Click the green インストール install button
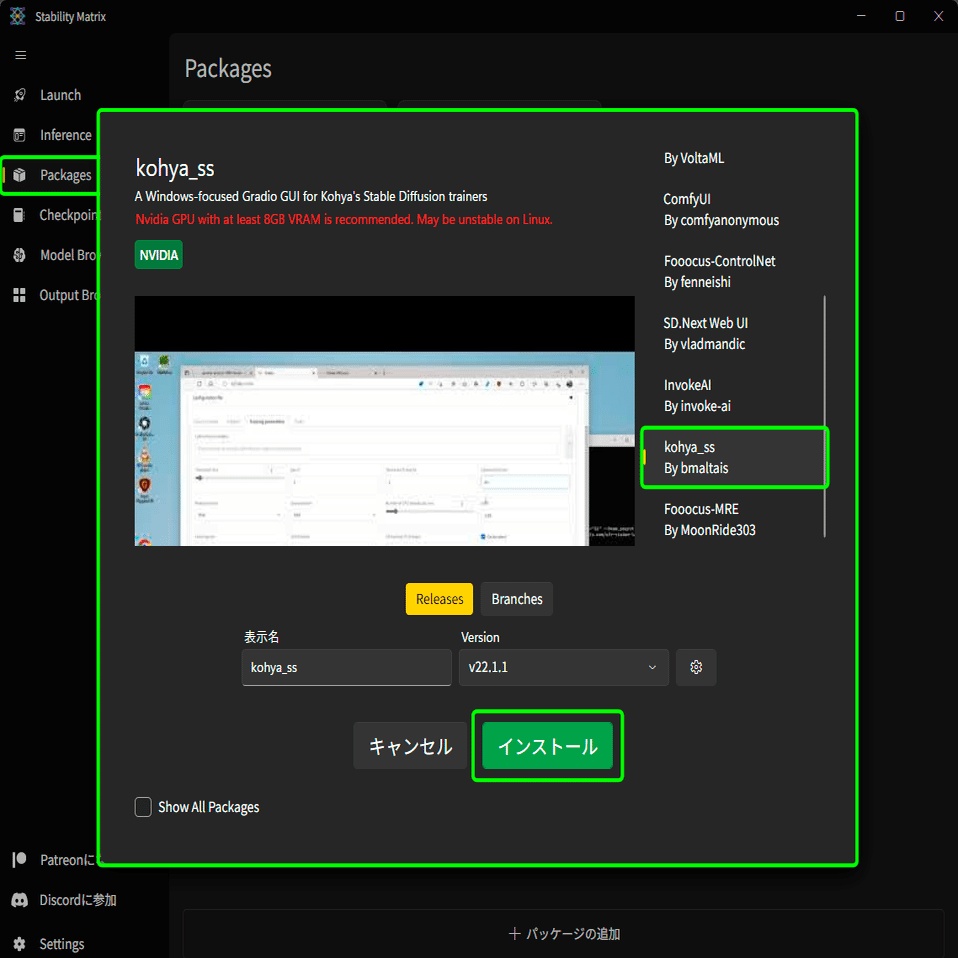The image size is (958, 958). point(547,745)
